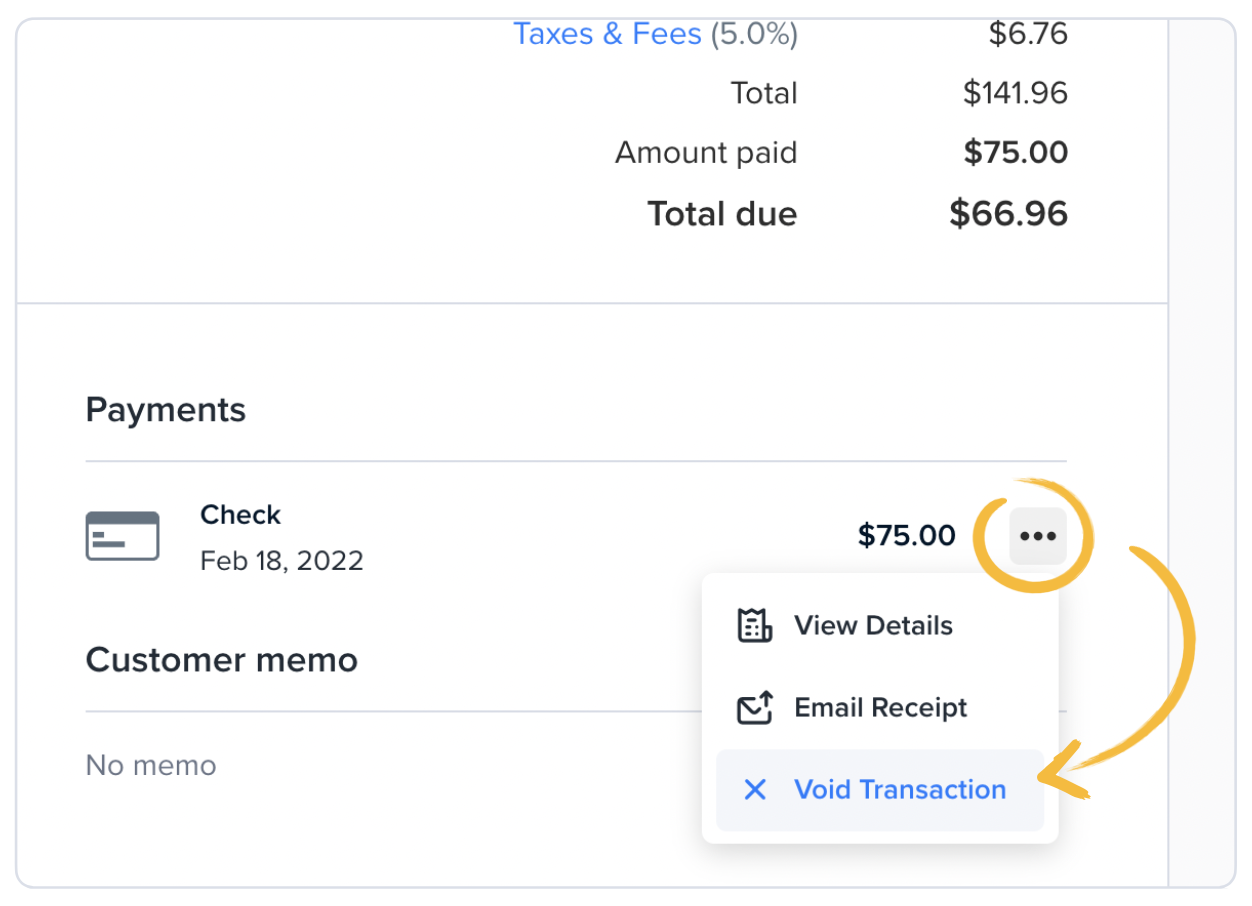Click the No memo placeholder text
Screen dimensions: 1252x906
coord(150,765)
